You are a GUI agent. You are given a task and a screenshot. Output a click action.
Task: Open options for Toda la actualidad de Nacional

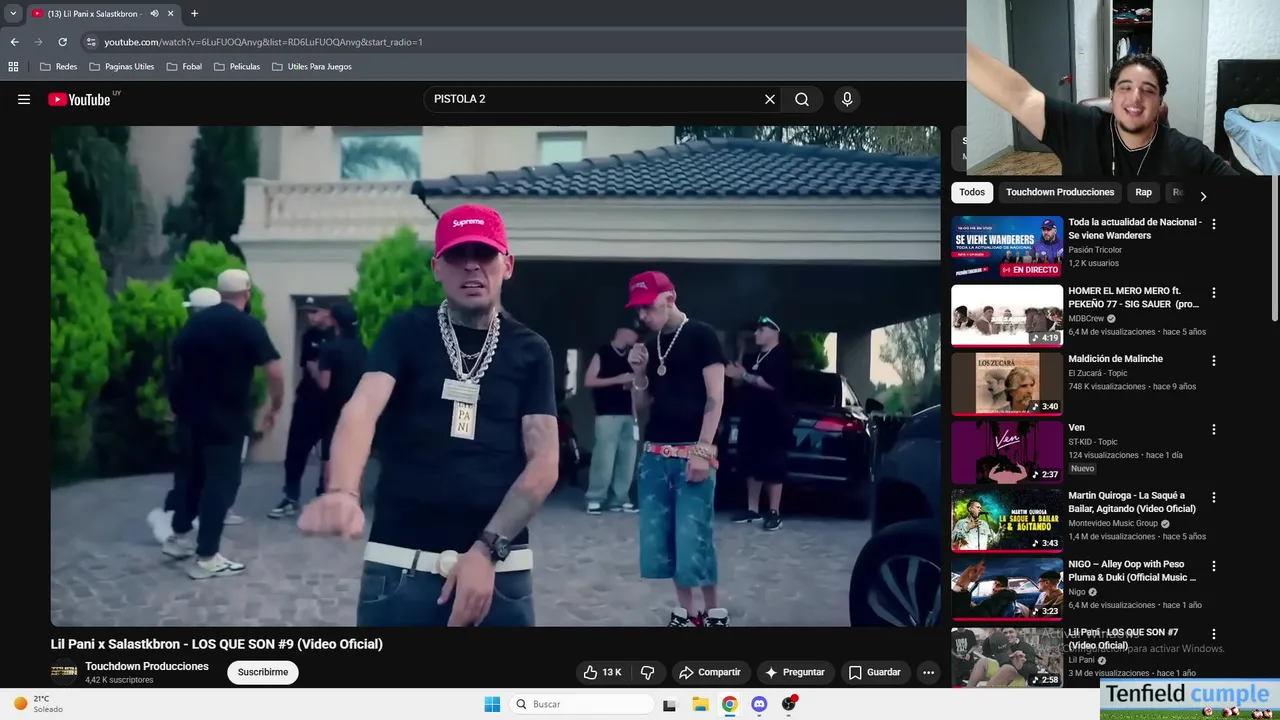pyautogui.click(x=1214, y=224)
